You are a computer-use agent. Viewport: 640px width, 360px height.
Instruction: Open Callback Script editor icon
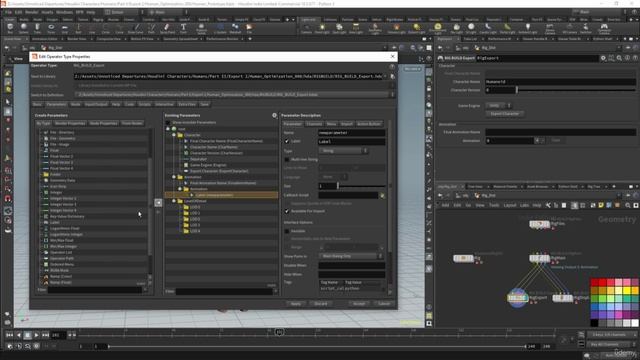tap(382, 196)
